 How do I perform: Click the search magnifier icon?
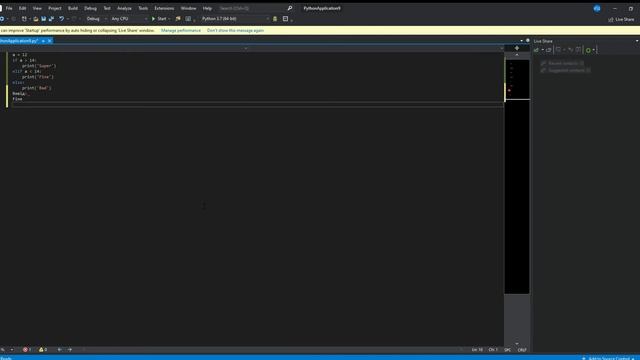pos(290,8)
